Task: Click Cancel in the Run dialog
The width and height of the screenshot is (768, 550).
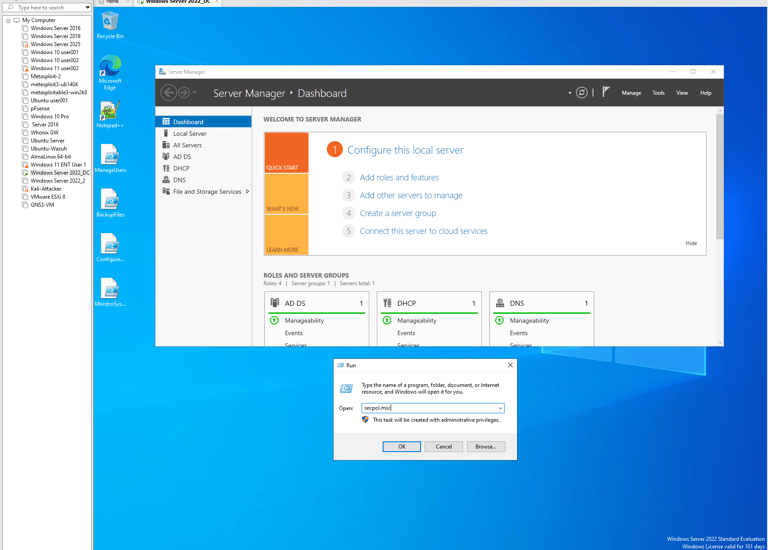Action: [x=444, y=446]
